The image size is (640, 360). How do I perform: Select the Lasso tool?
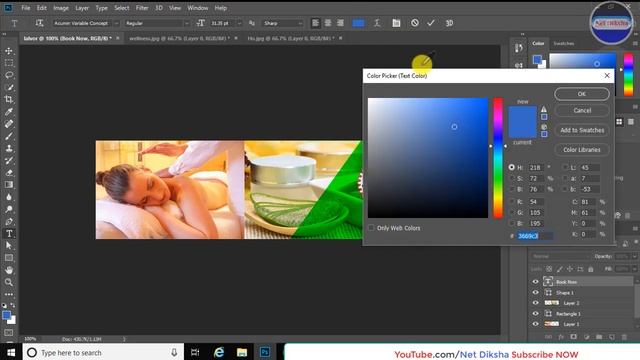pos(9,76)
